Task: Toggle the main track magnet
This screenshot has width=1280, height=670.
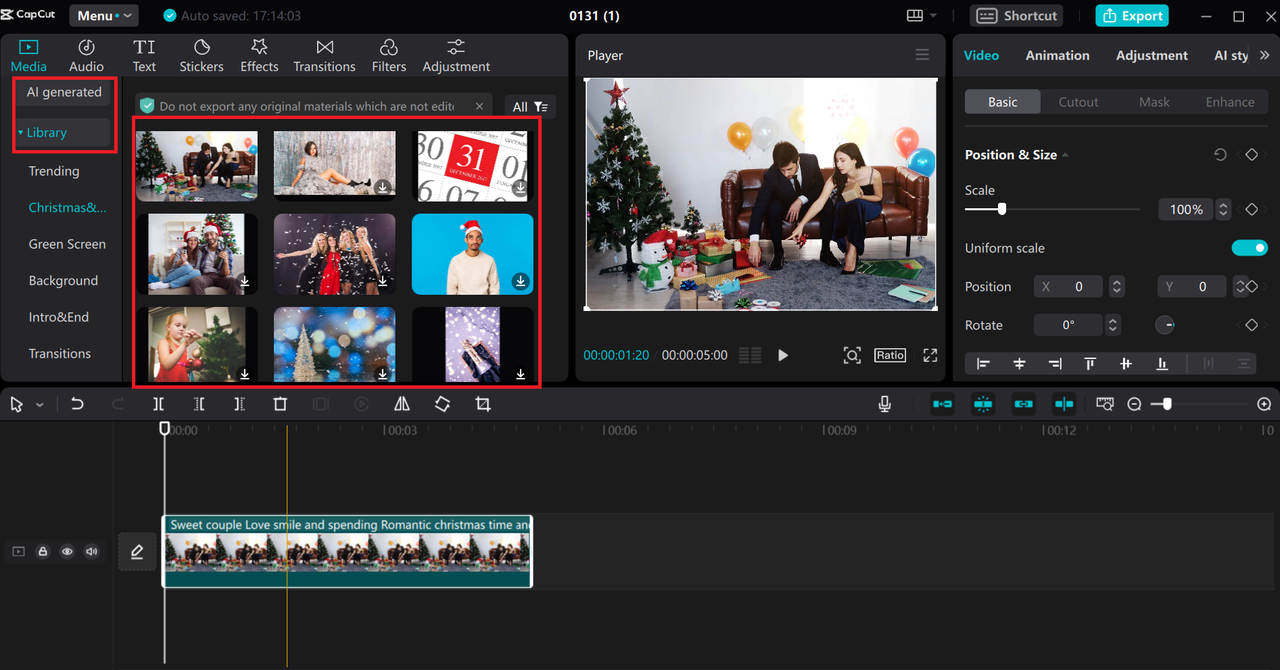Action: point(942,404)
